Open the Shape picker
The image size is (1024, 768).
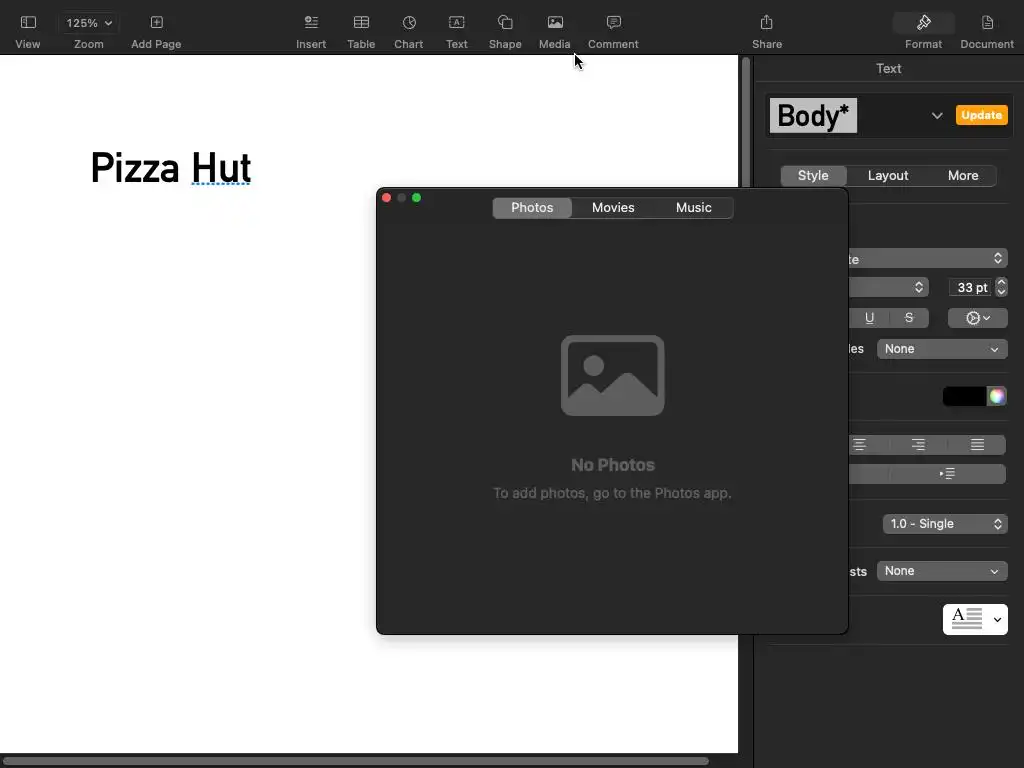point(505,23)
